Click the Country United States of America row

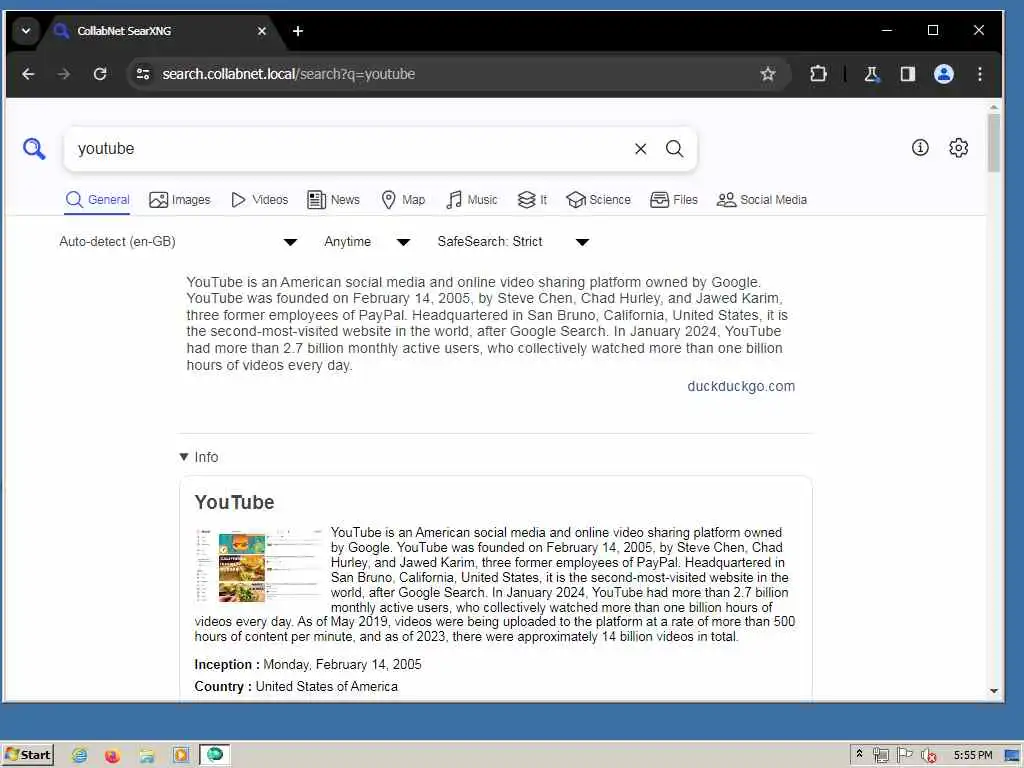point(296,686)
